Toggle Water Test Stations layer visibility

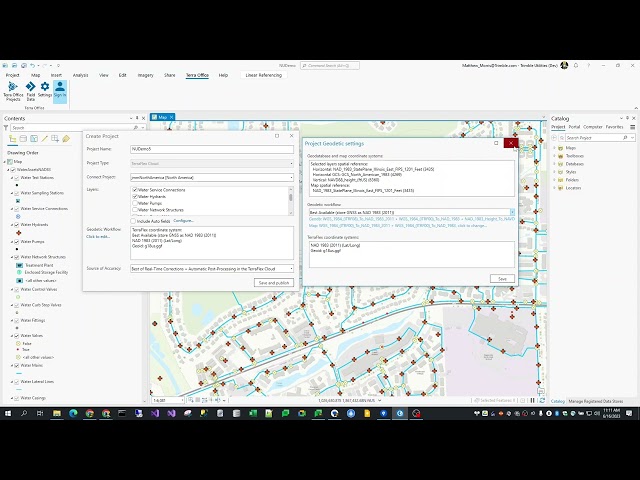(x=17, y=178)
